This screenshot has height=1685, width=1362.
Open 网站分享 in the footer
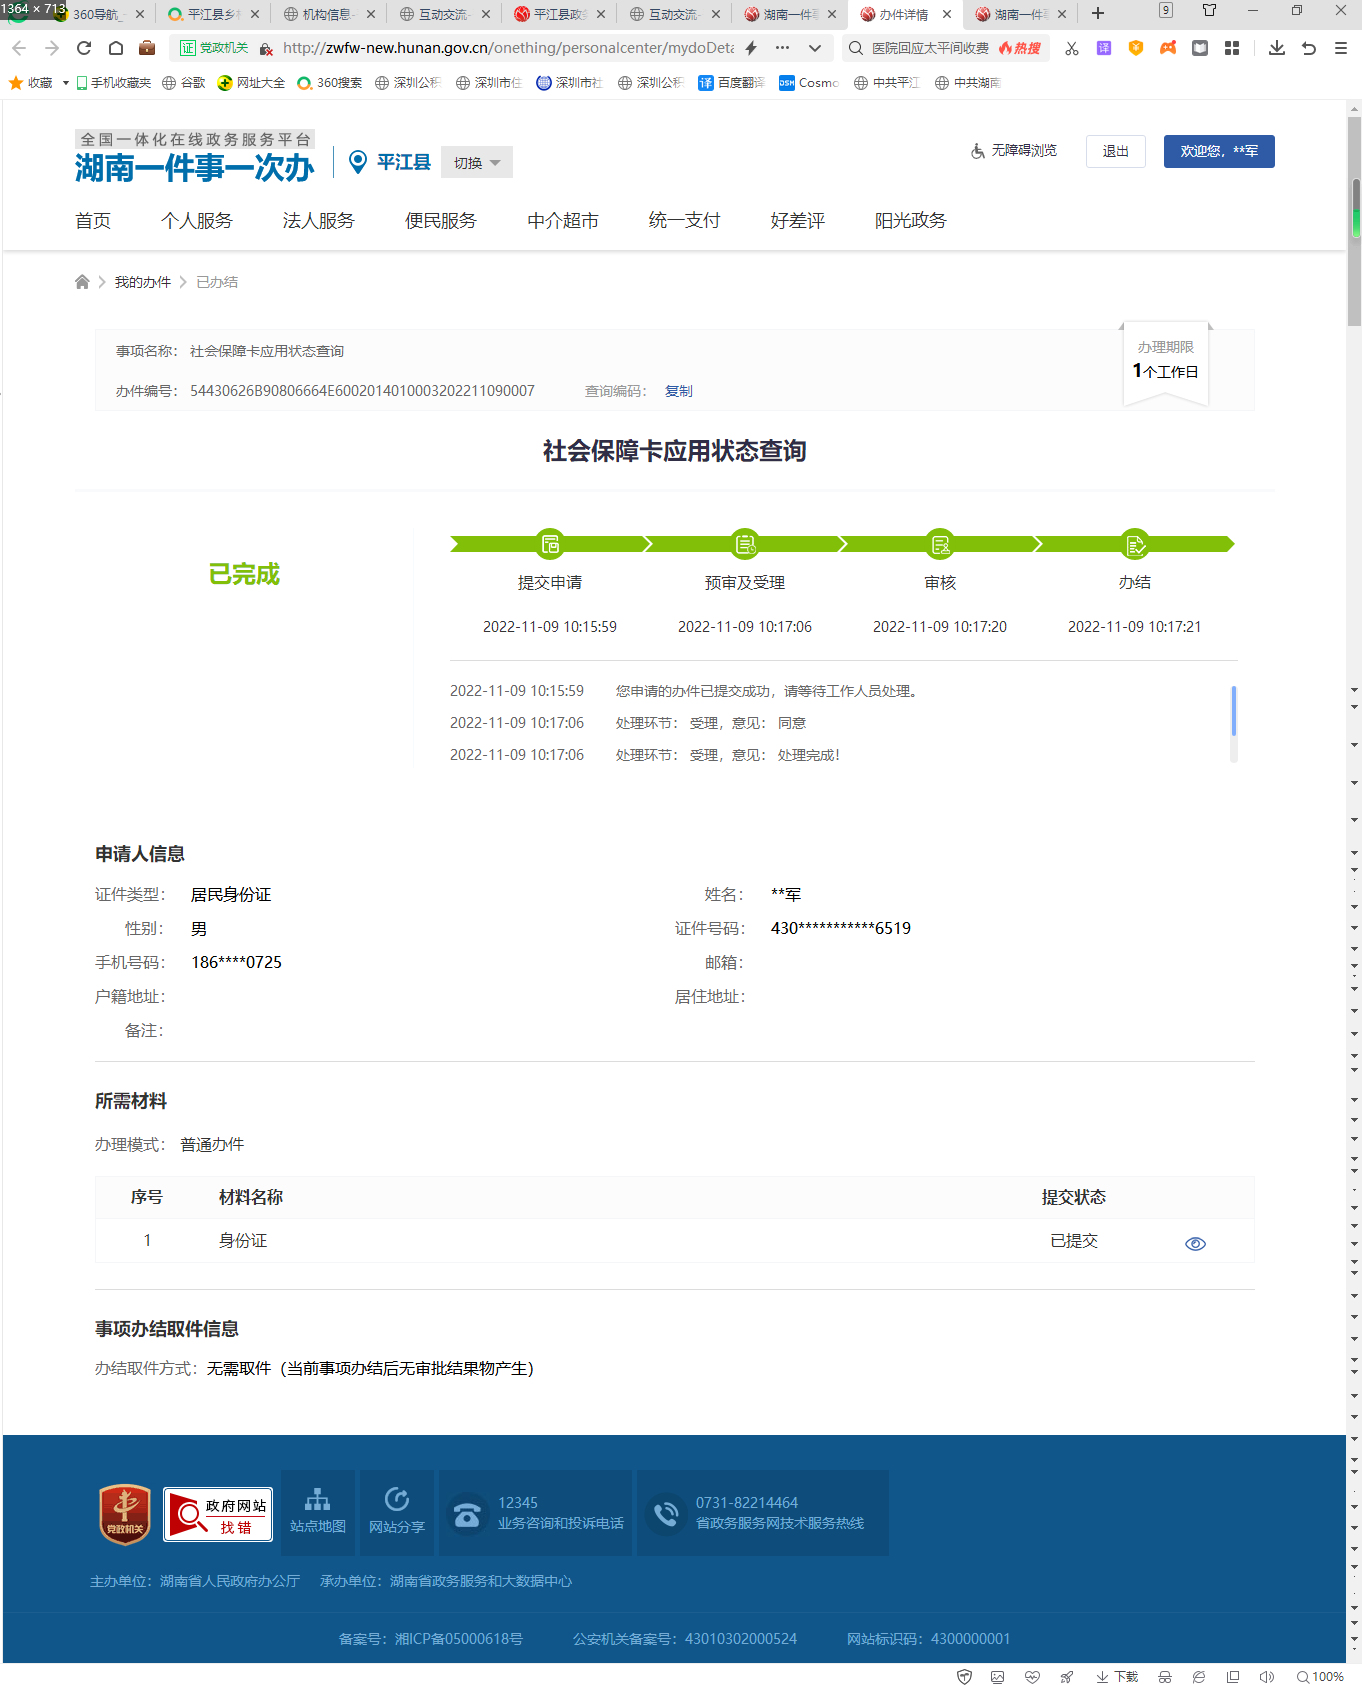pos(397,1511)
